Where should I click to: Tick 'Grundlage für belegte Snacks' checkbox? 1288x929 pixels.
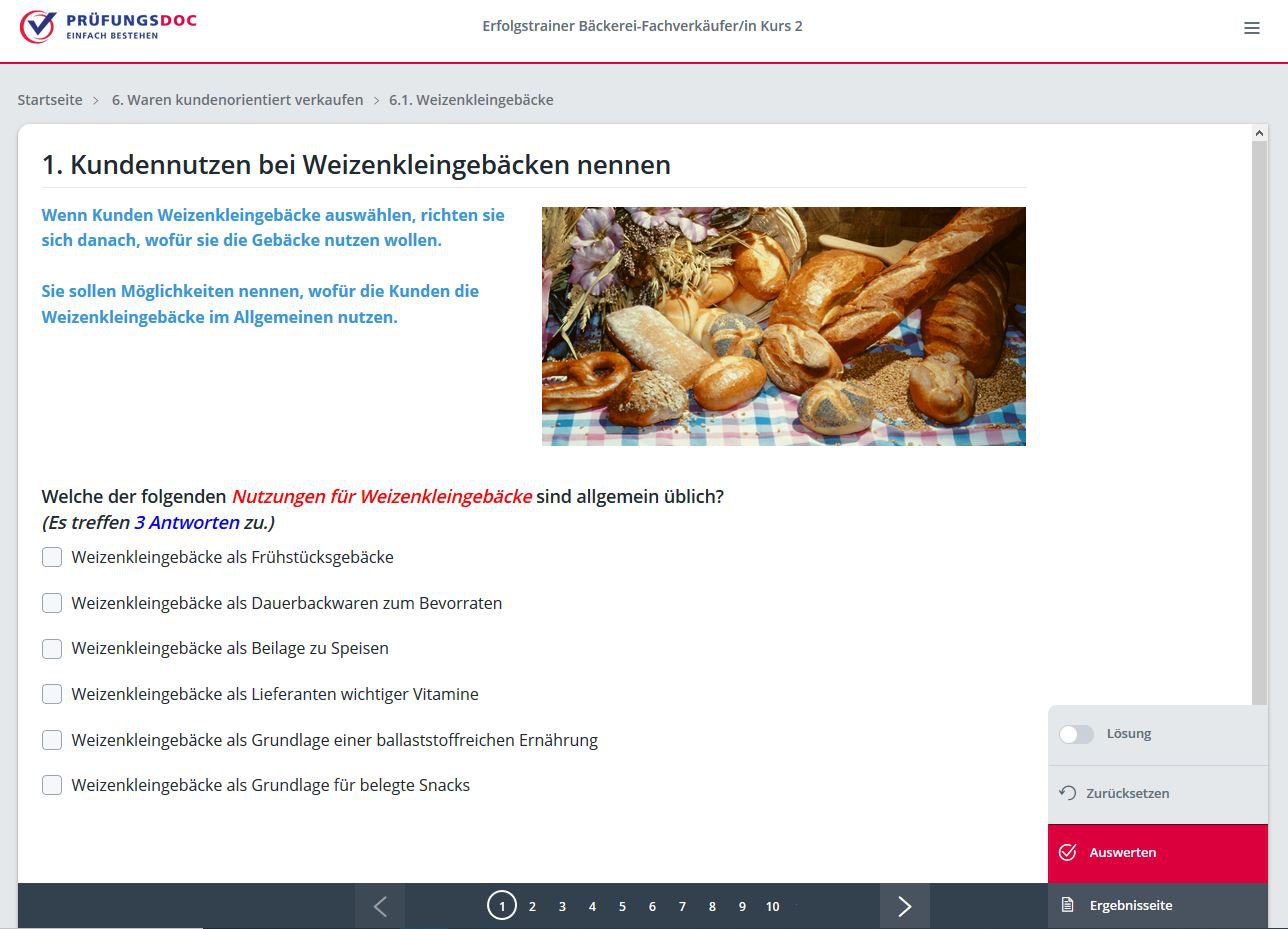pos(52,785)
